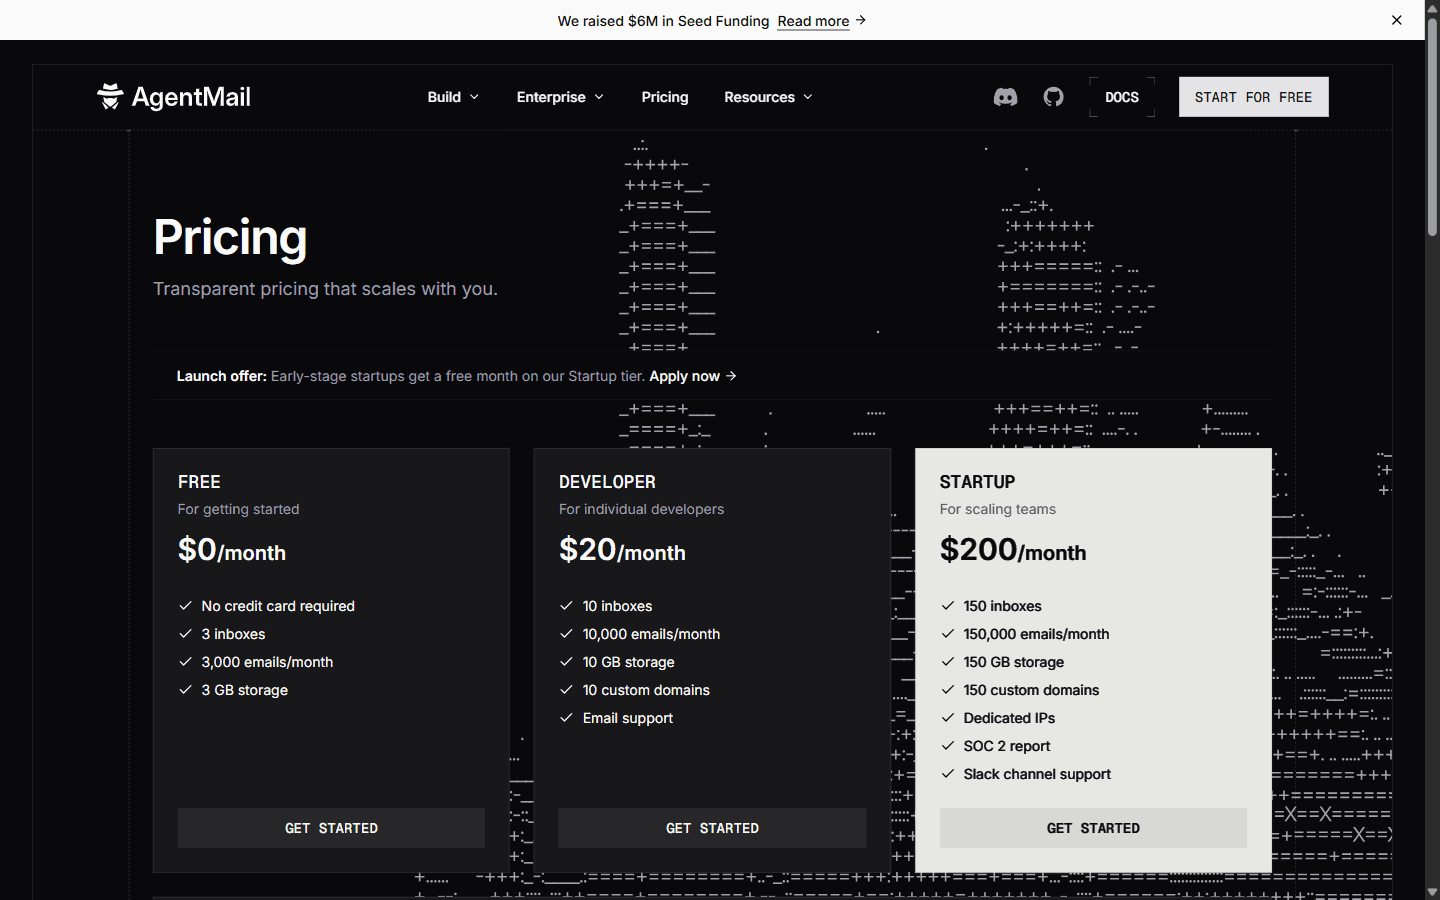The height and width of the screenshot is (900, 1440).
Task: Expand the Enterprise dropdown menu
Action: (560, 97)
